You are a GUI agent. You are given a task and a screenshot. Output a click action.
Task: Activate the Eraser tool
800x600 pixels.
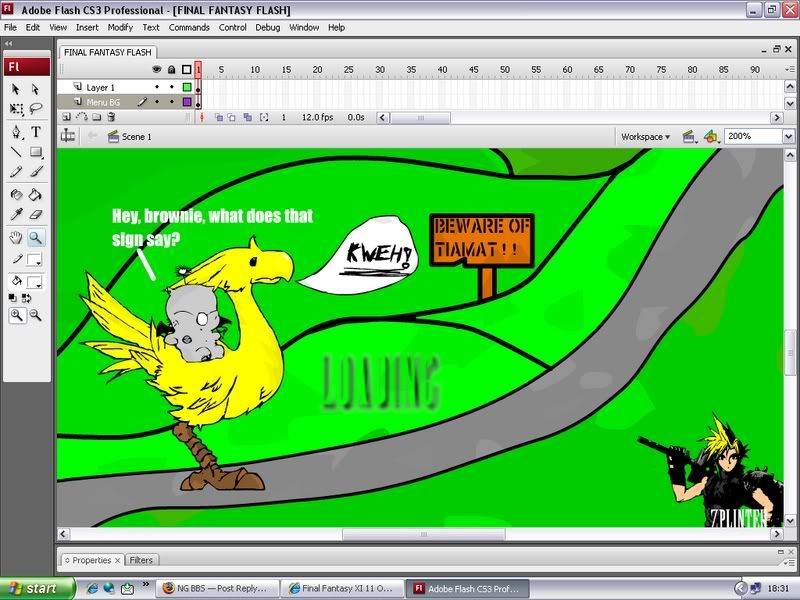36,214
